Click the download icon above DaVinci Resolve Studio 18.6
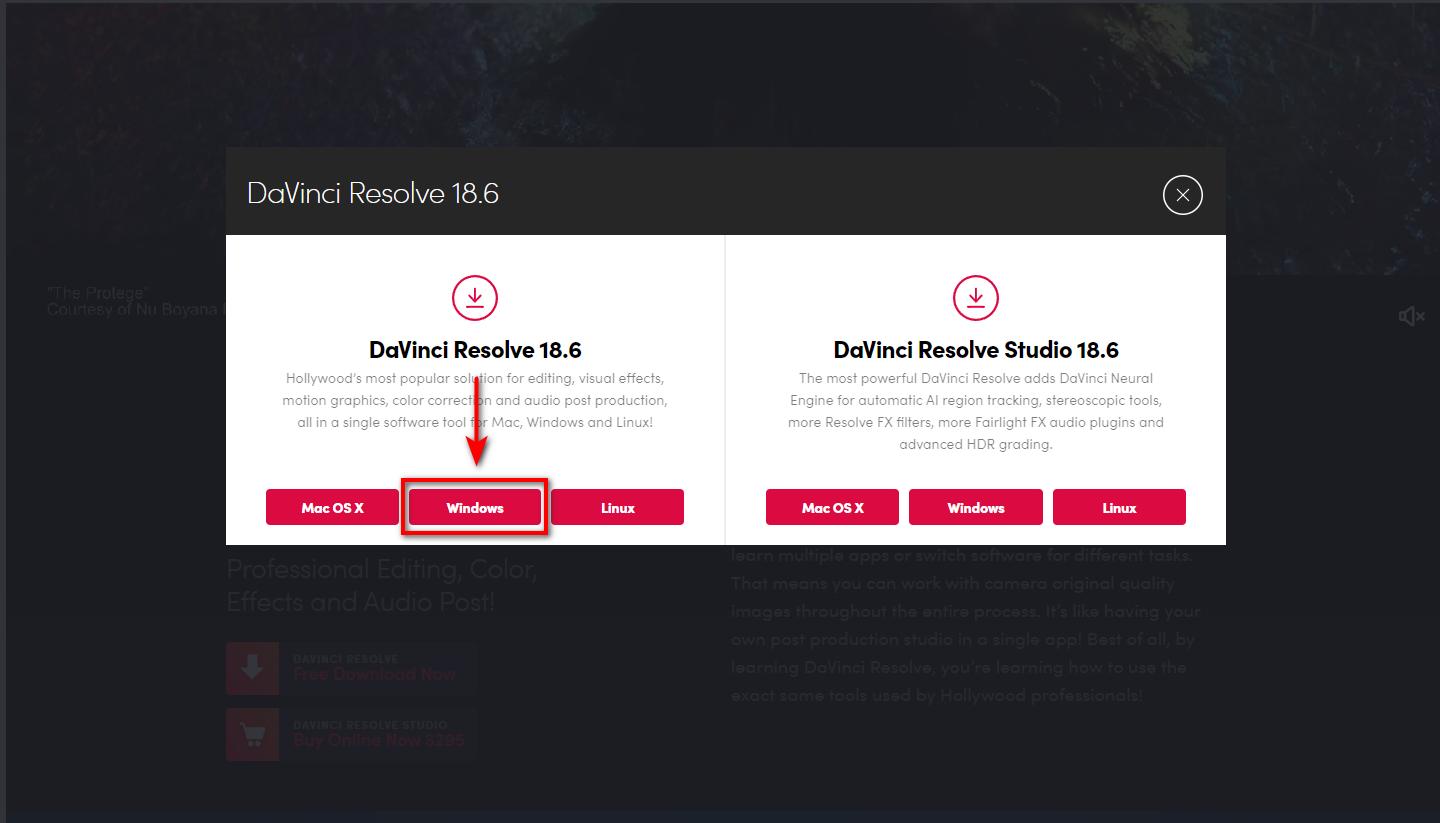This screenshot has width=1440, height=823. [975, 298]
